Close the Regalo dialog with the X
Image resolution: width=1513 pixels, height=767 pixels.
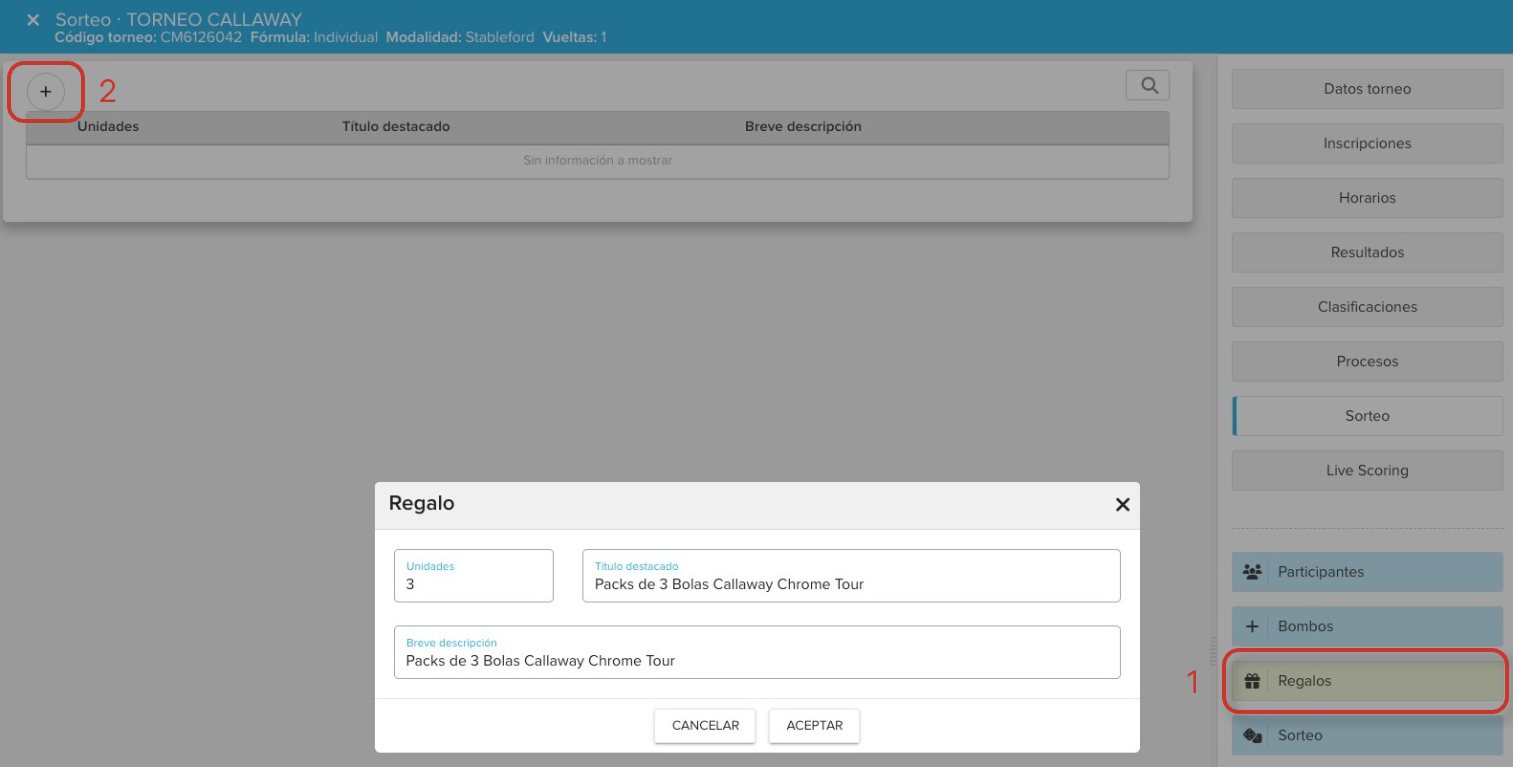point(1122,505)
